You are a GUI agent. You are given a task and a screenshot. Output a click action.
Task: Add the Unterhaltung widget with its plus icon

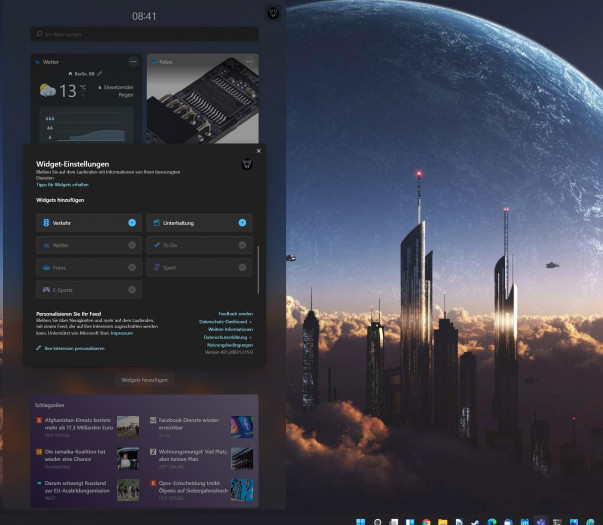tap(242, 223)
